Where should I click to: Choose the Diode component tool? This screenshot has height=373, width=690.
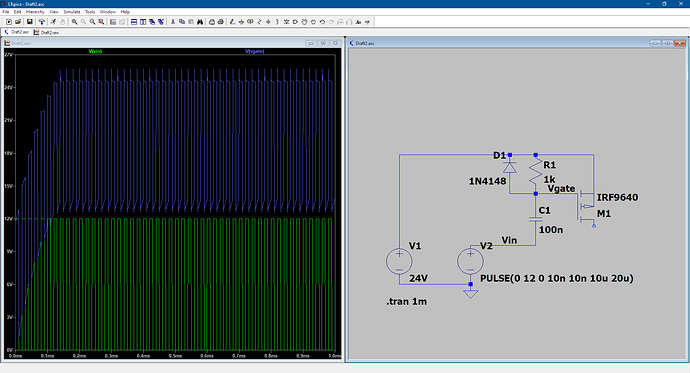286,22
